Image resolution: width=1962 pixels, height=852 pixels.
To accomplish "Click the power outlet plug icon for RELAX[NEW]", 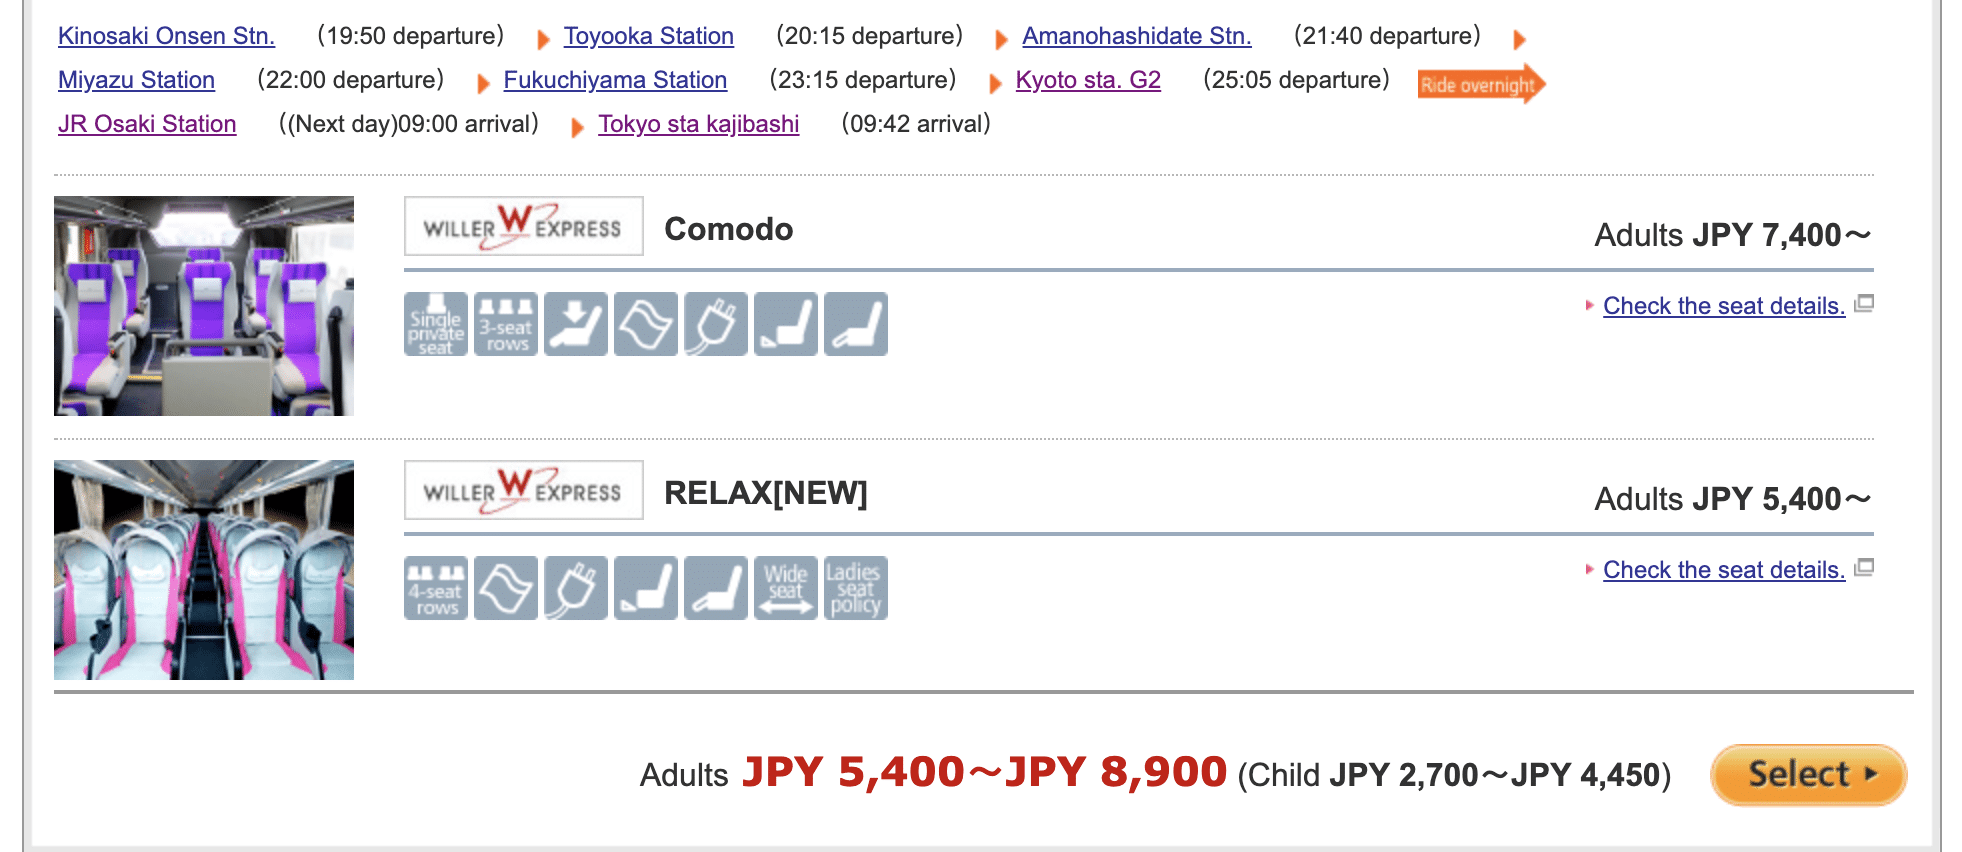I will click(576, 588).
